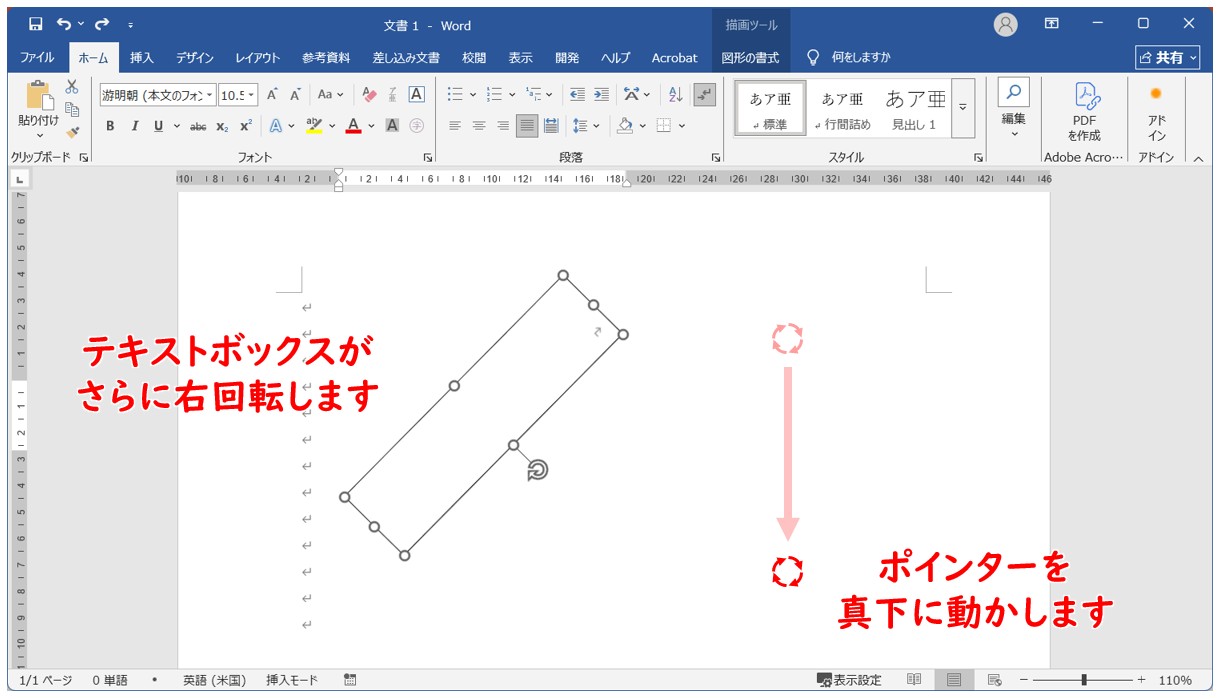
Task: Select the Format Painter brush
Action: [x=72, y=131]
